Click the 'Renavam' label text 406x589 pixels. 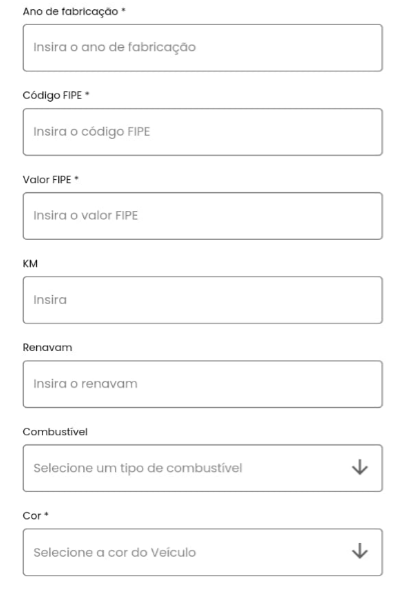(x=47, y=347)
